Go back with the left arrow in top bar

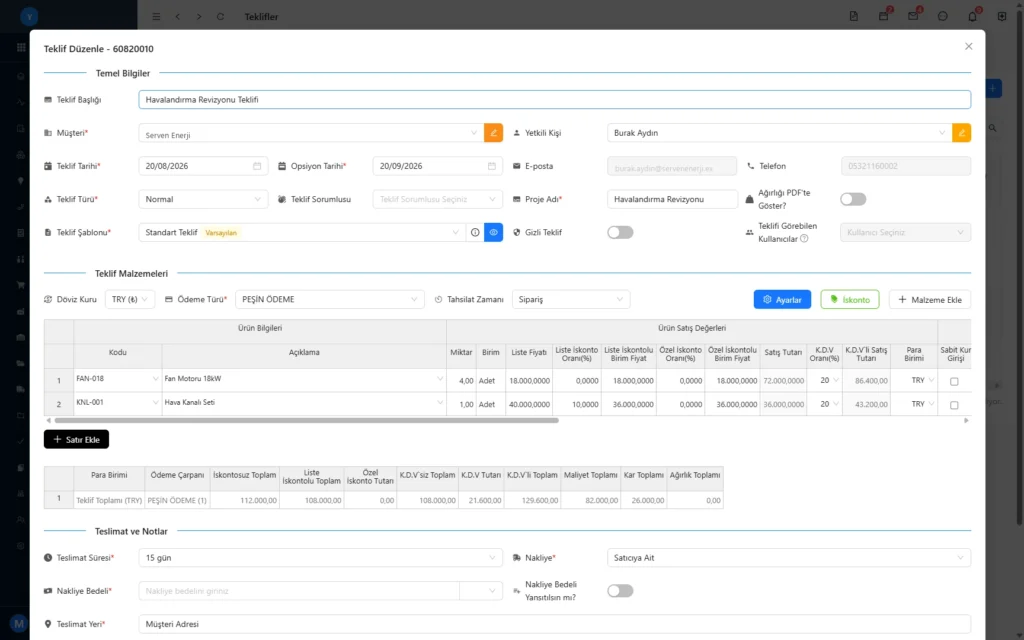click(178, 16)
